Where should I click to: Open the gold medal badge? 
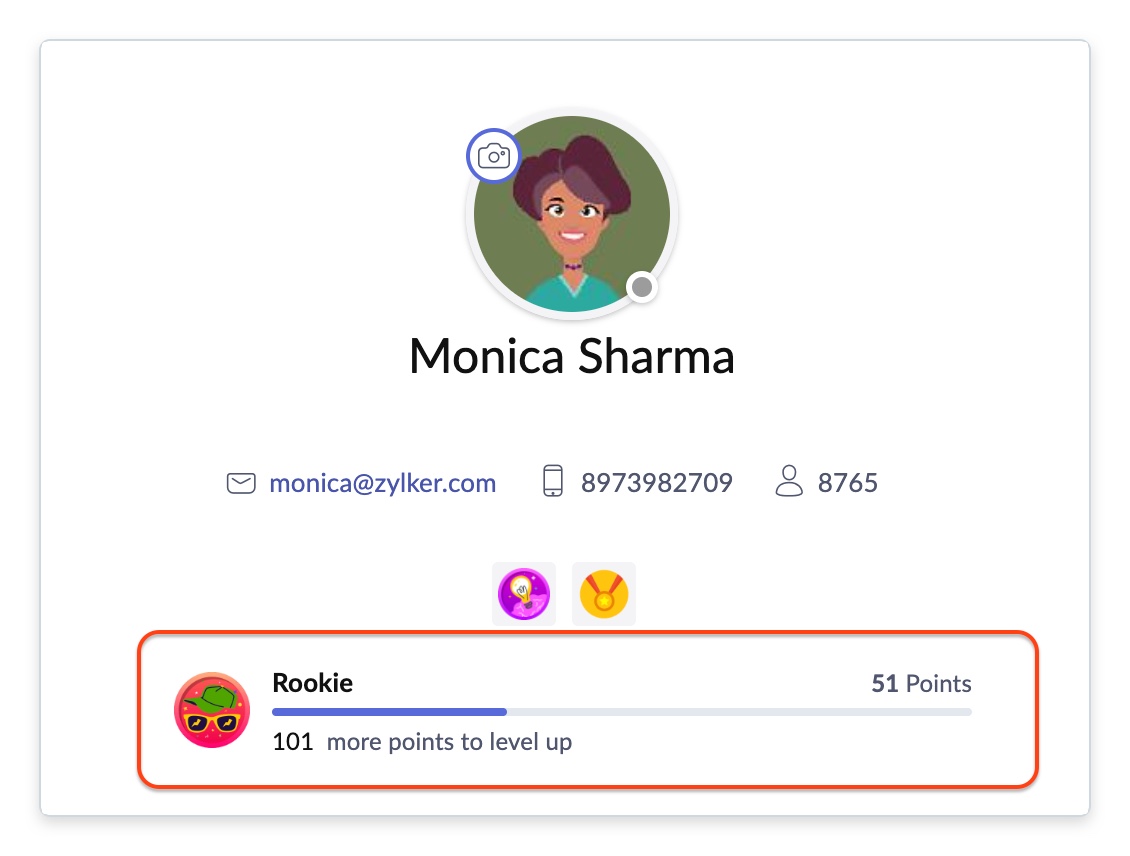click(x=604, y=594)
